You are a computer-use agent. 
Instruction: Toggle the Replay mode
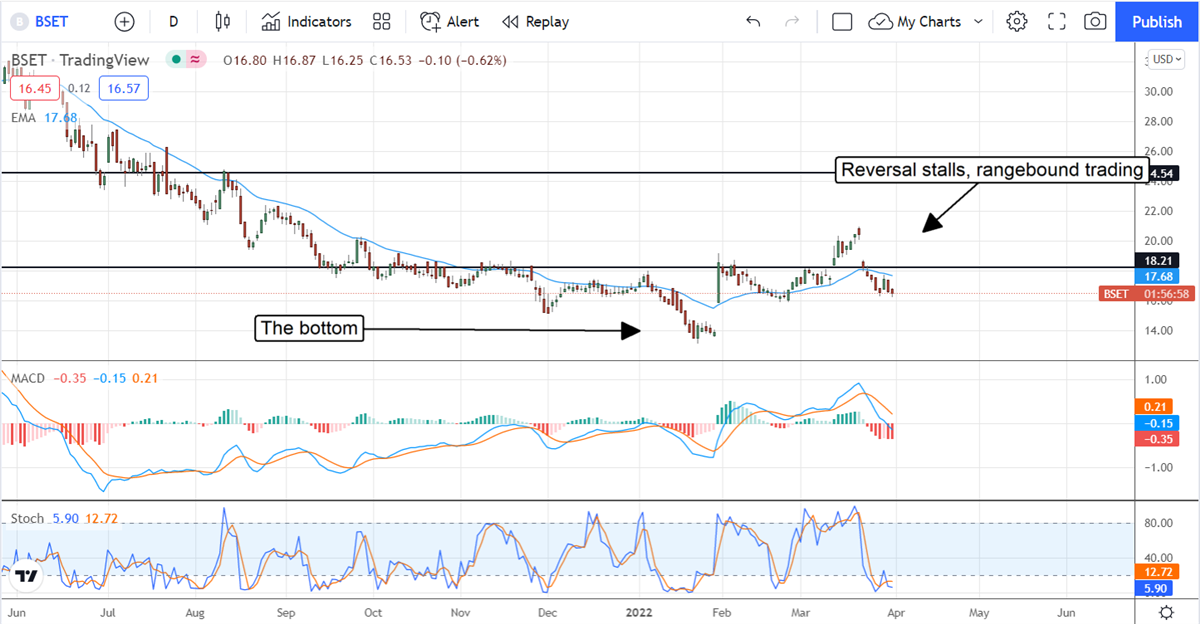click(535, 21)
